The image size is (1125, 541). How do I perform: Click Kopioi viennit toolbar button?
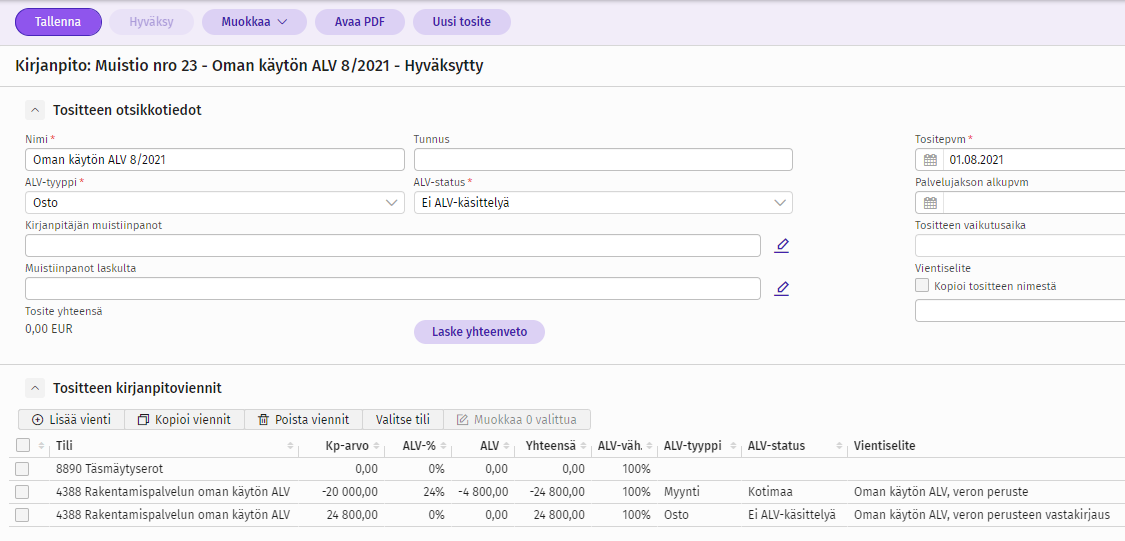pyautogui.click(x=184, y=420)
